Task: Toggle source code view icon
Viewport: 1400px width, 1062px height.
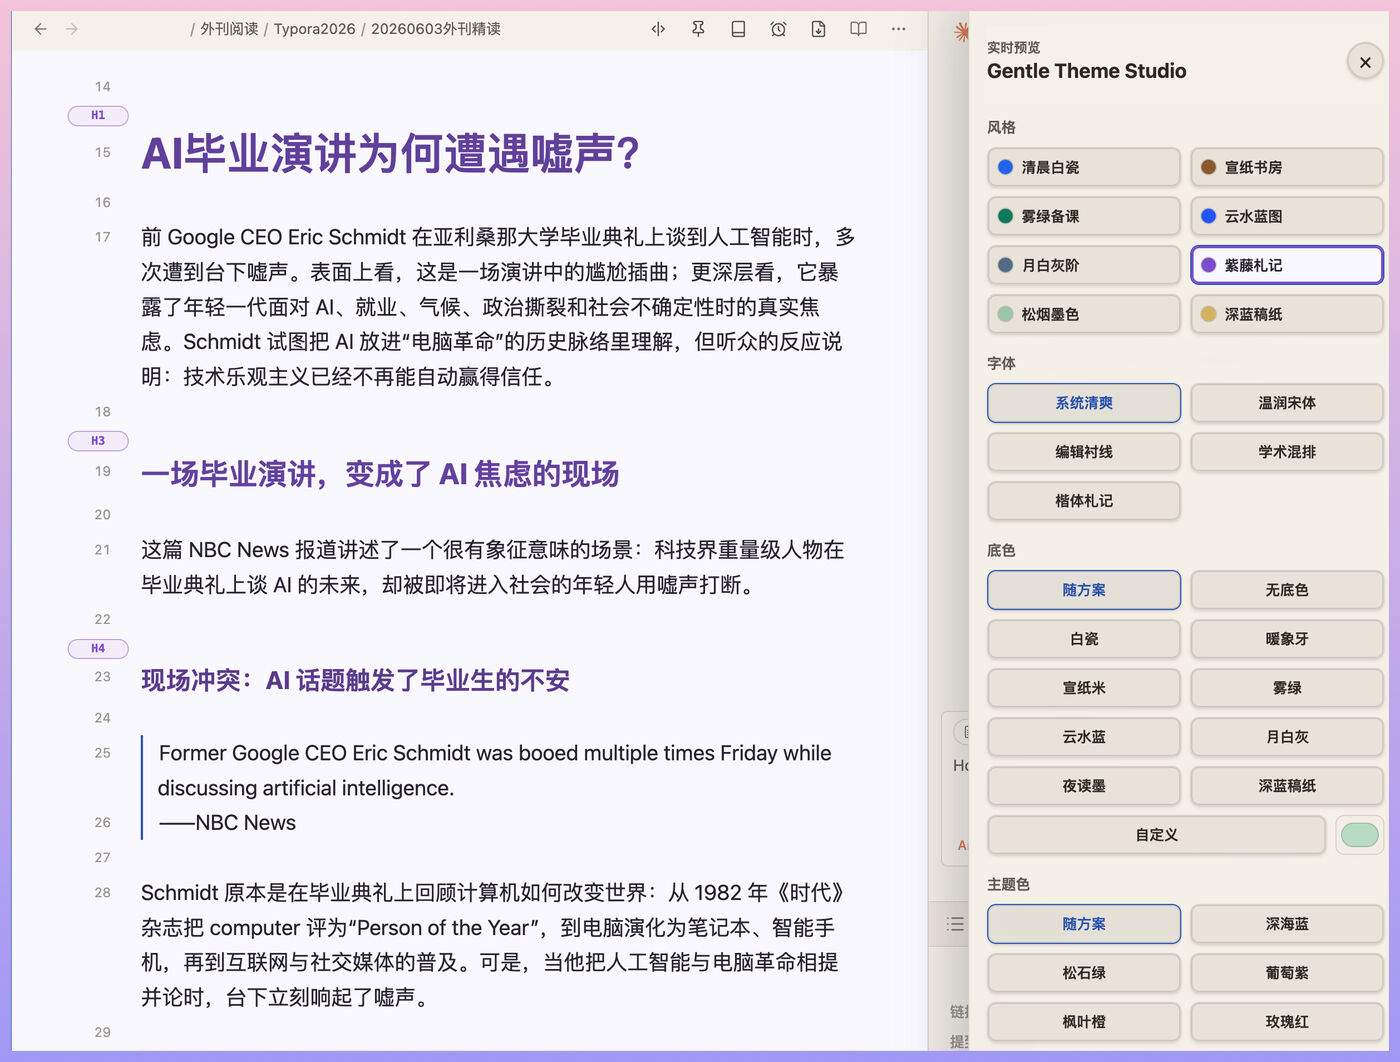Action: pyautogui.click(x=658, y=29)
